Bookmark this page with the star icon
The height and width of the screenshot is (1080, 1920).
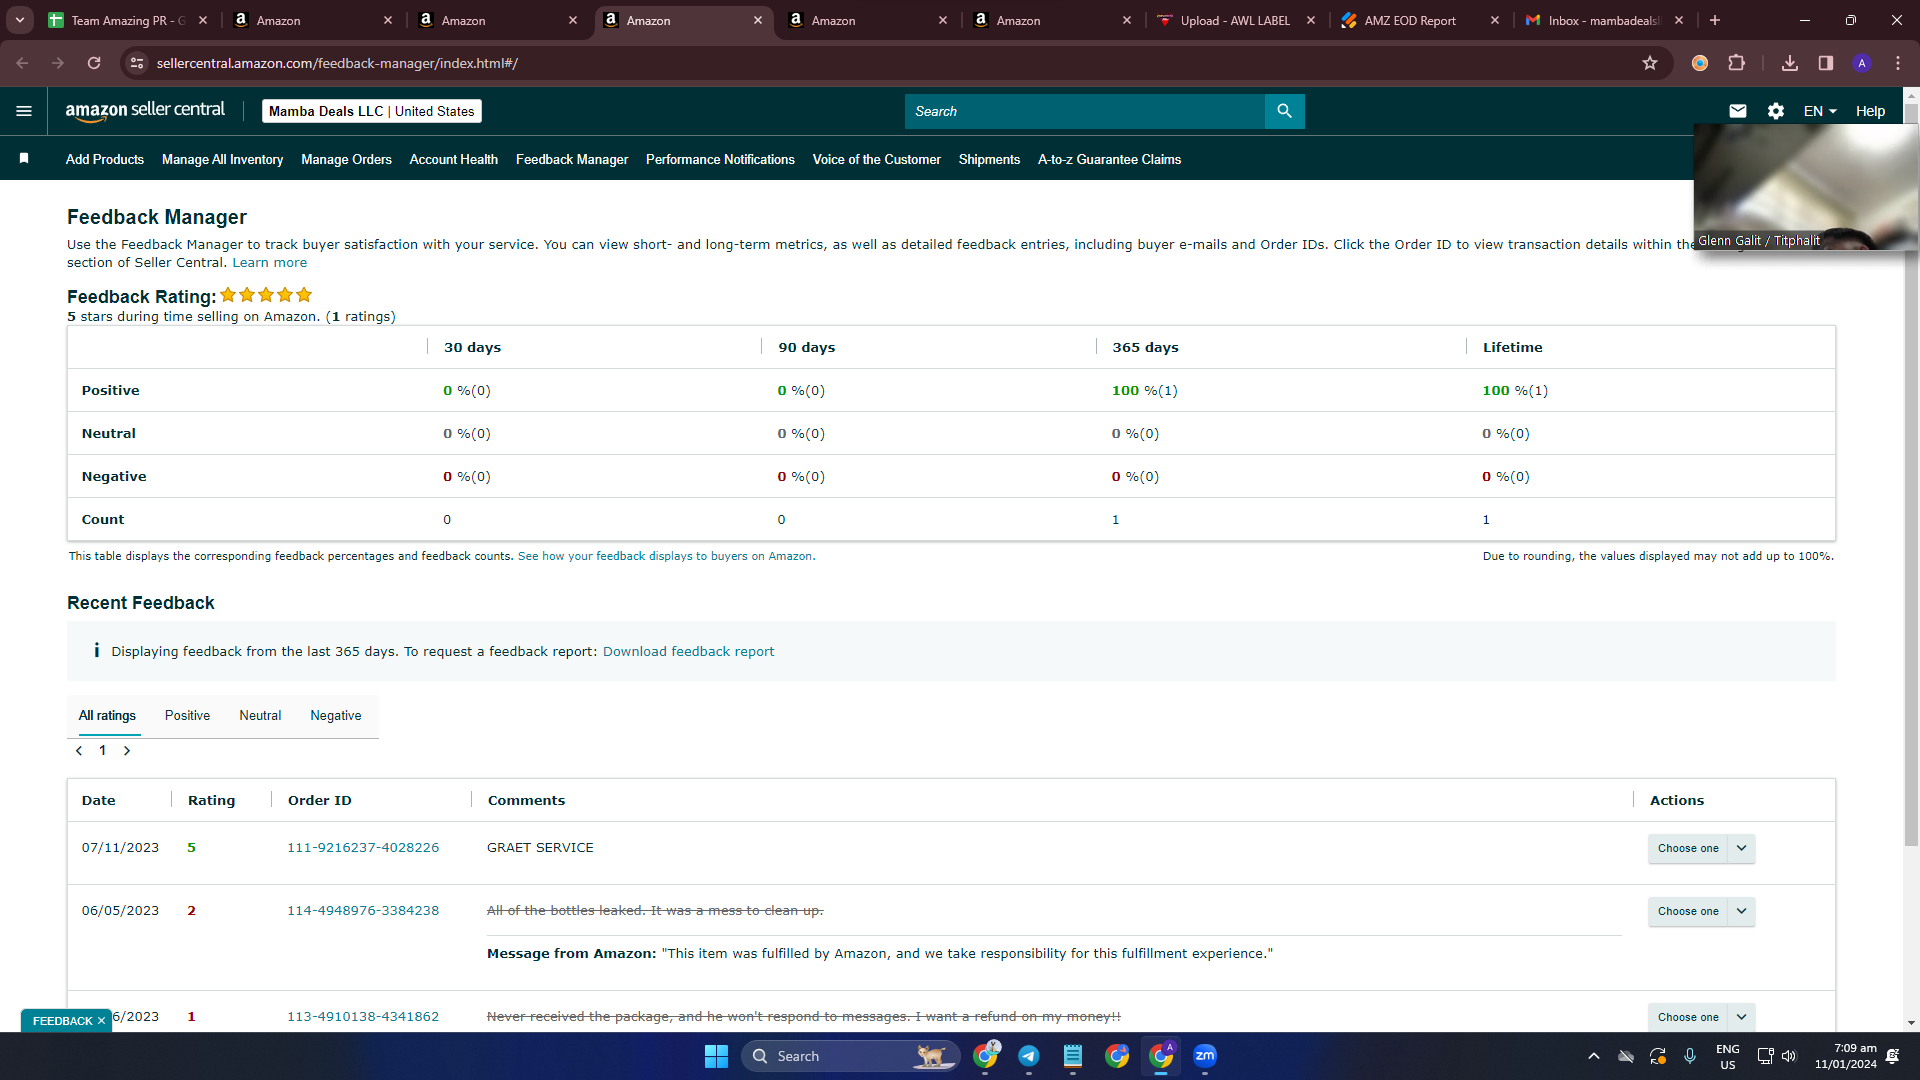(x=1650, y=63)
